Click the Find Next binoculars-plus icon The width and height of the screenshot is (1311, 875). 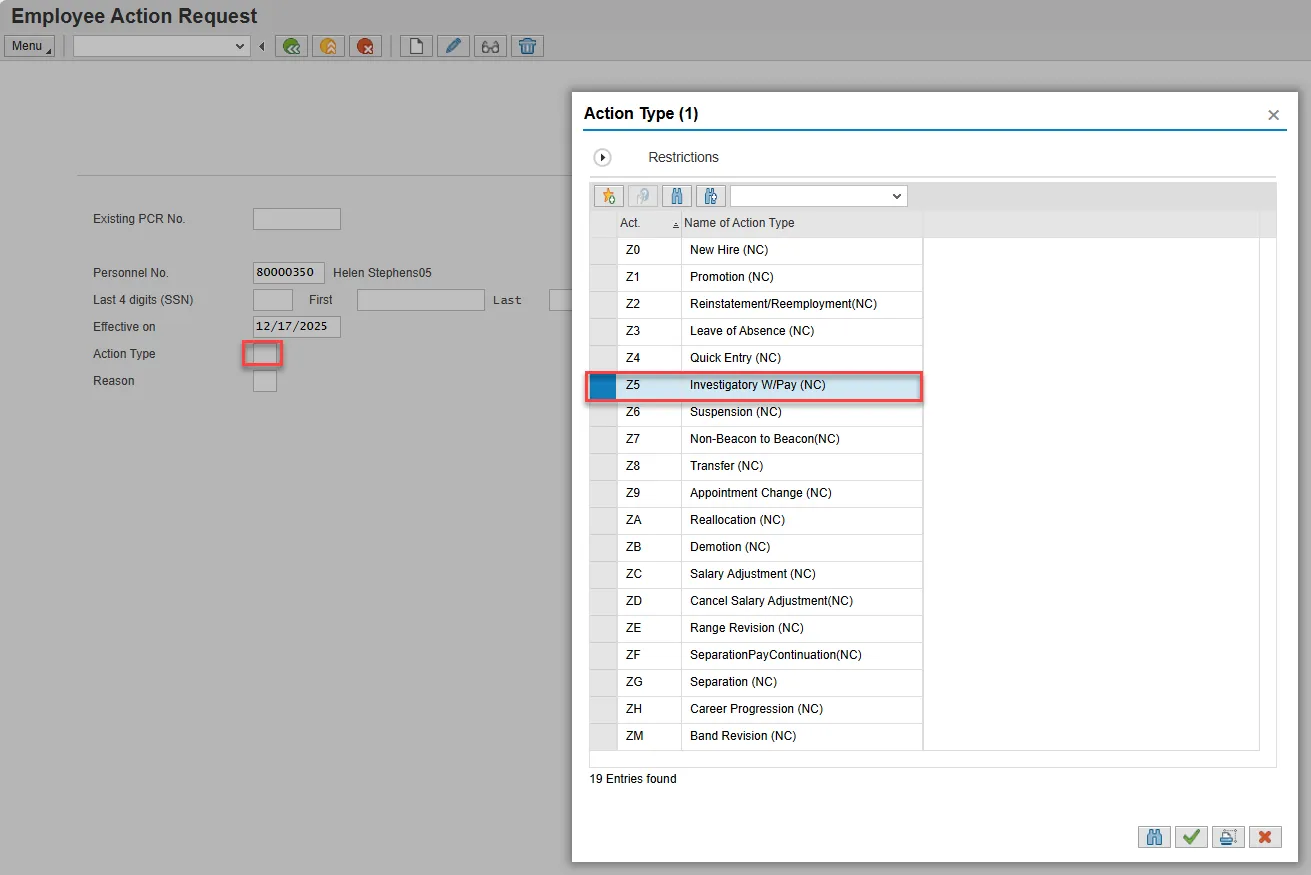coord(710,196)
